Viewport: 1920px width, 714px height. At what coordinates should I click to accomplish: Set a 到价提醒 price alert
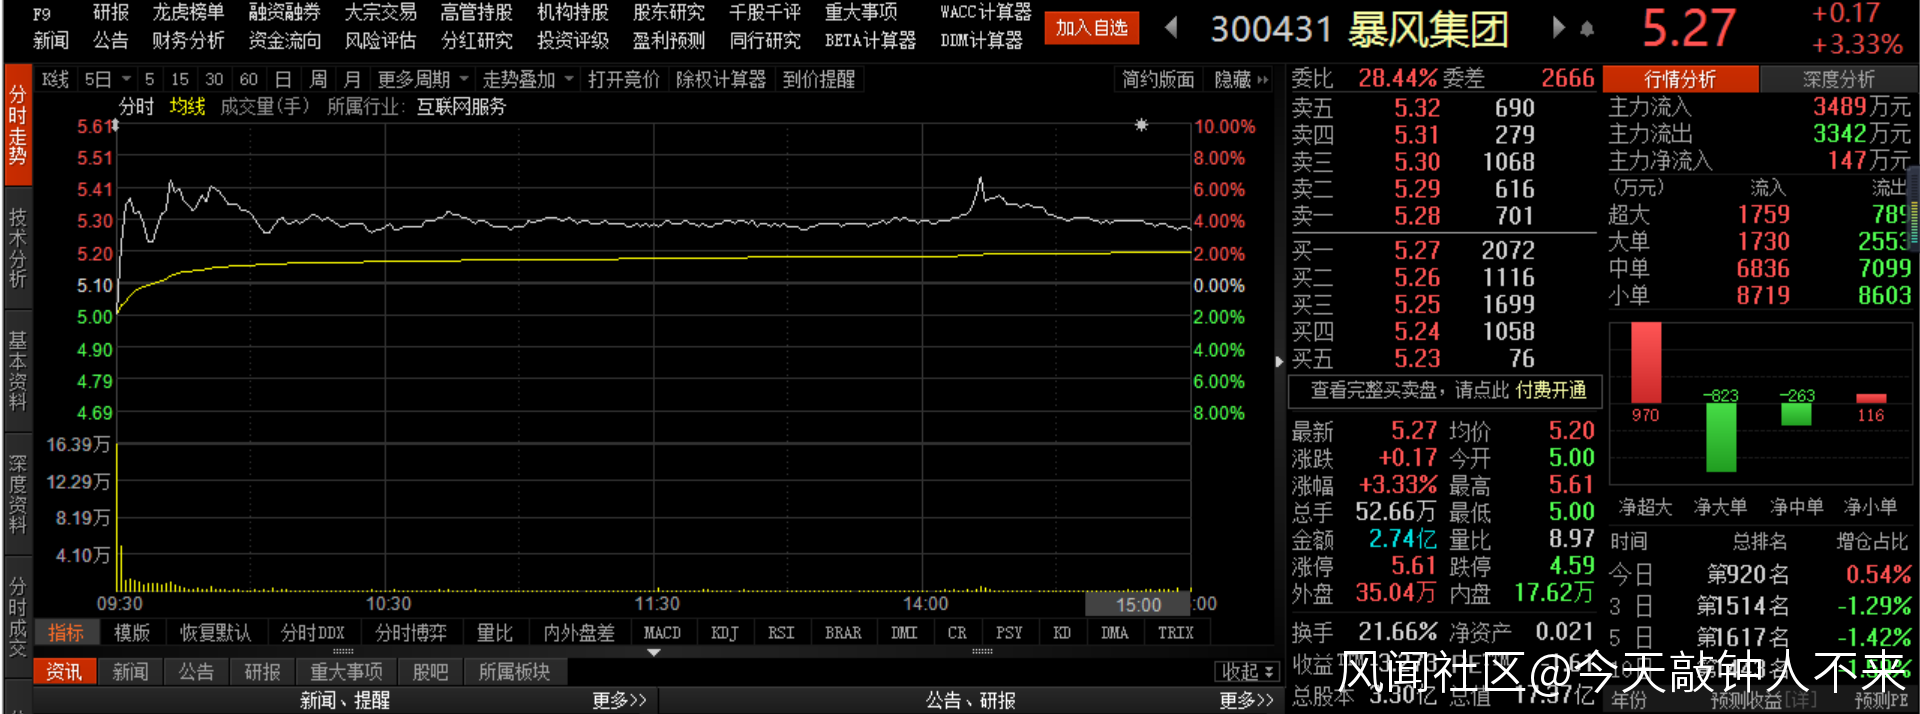(819, 79)
